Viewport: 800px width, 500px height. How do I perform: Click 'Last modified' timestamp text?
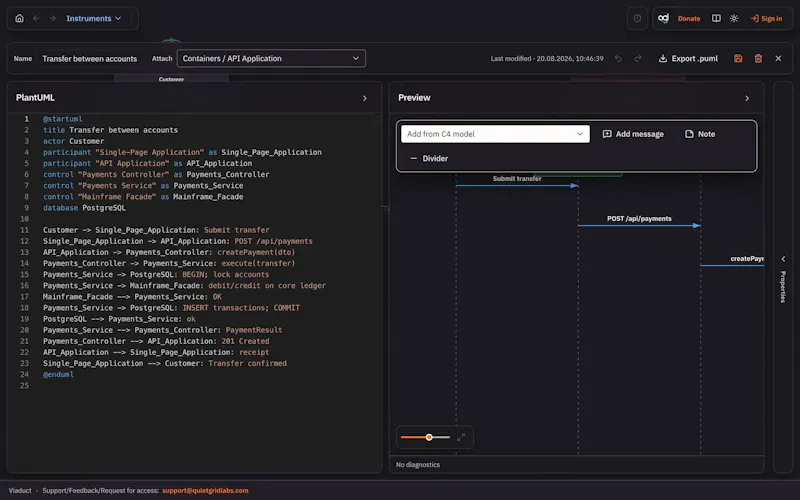click(547, 59)
